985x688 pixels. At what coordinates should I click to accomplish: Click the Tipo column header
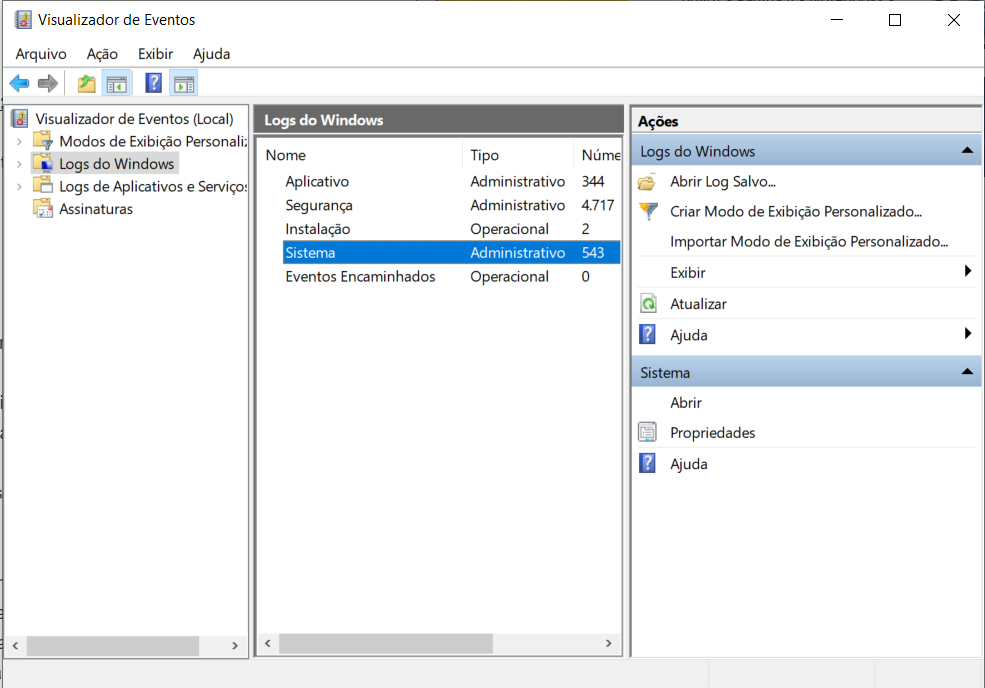[x=485, y=155]
